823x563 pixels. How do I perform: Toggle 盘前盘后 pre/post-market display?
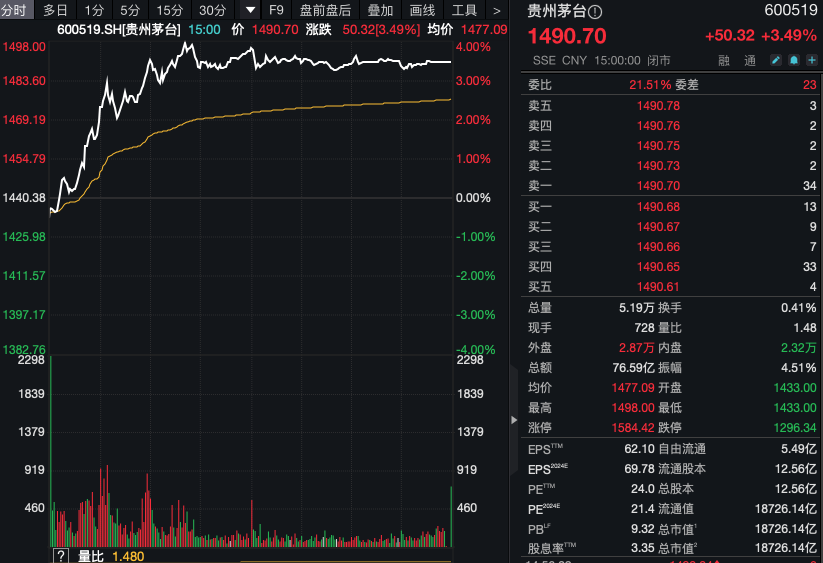325,10
